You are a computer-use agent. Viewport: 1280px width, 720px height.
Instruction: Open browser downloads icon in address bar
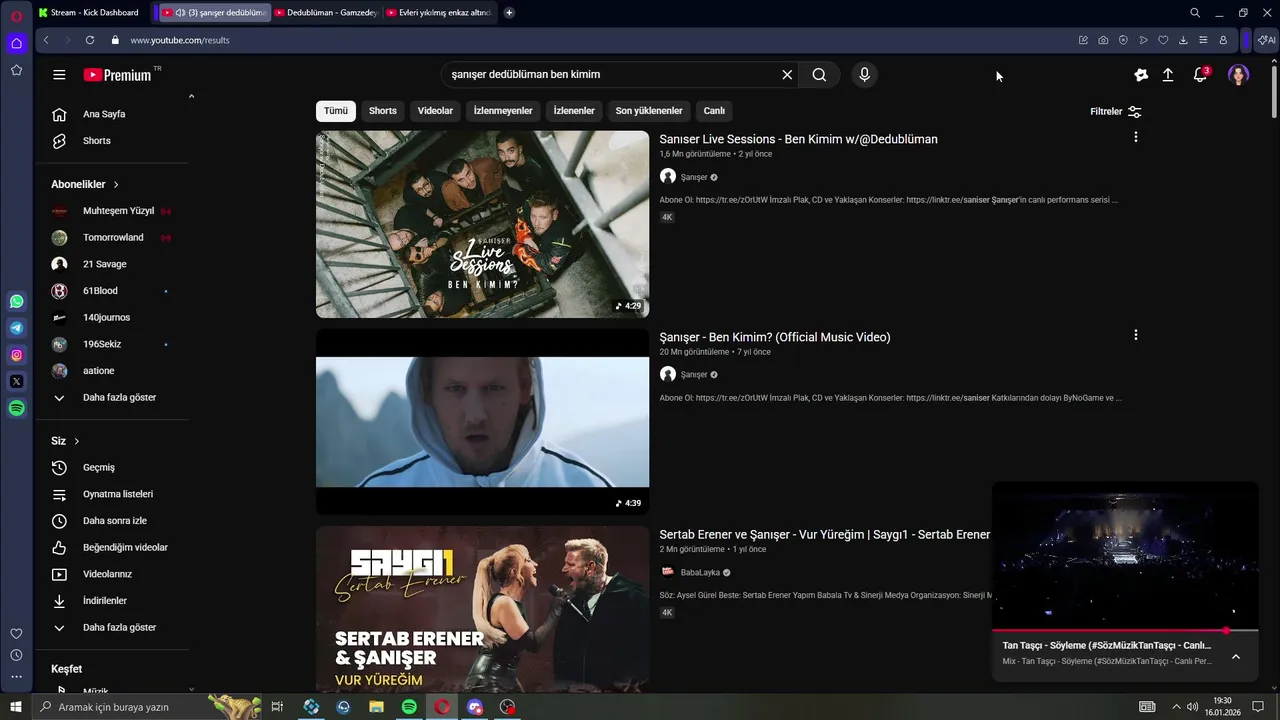[1183, 40]
